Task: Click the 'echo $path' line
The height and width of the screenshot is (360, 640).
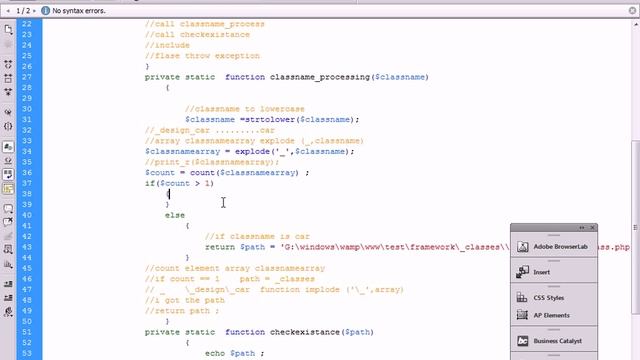Action: point(235,353)
